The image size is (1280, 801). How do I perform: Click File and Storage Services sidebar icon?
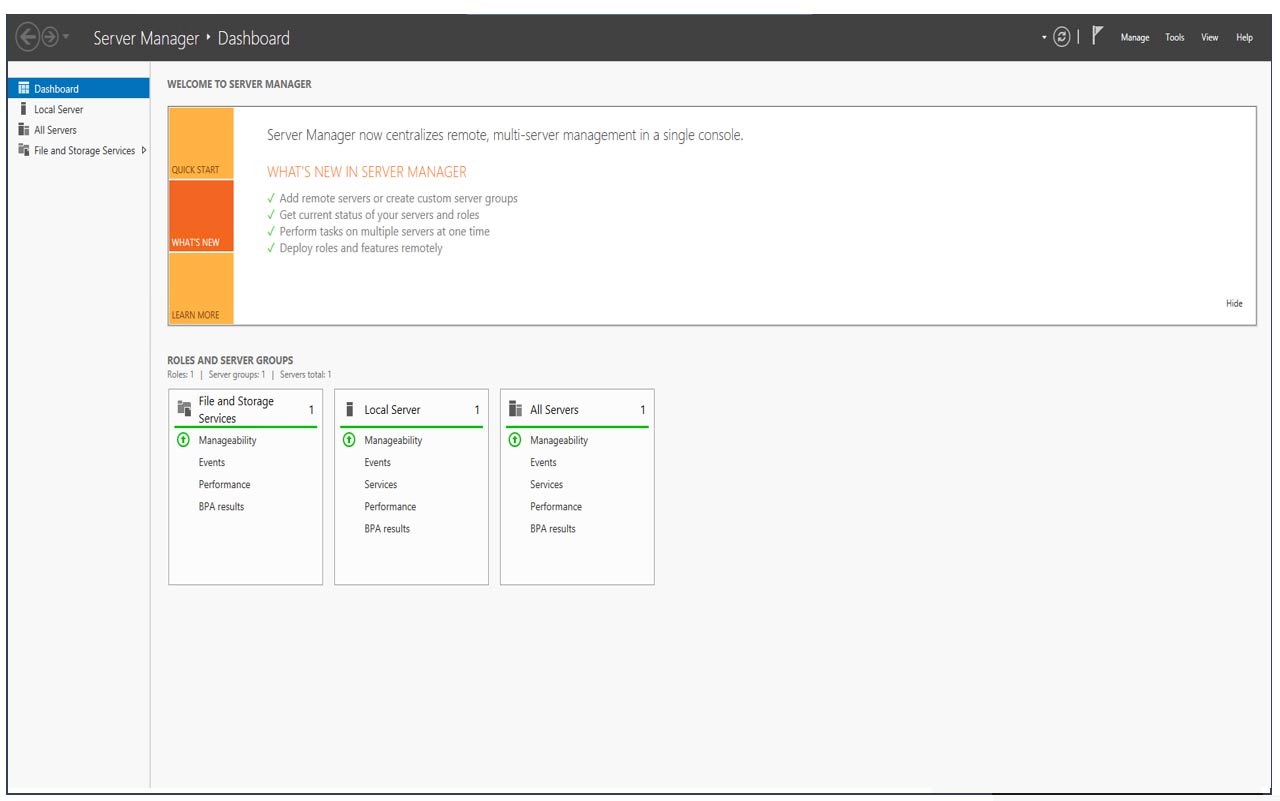[24, 150]
